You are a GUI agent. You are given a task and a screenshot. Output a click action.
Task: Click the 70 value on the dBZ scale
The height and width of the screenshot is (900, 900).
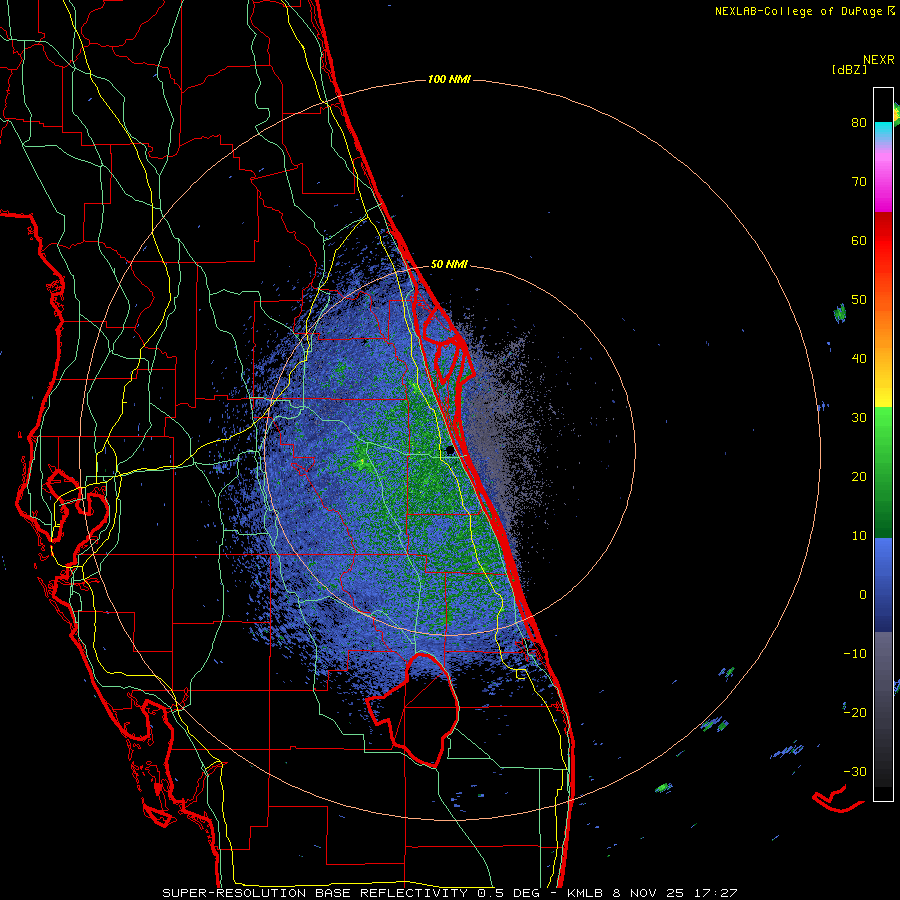(x=859, y=182)
